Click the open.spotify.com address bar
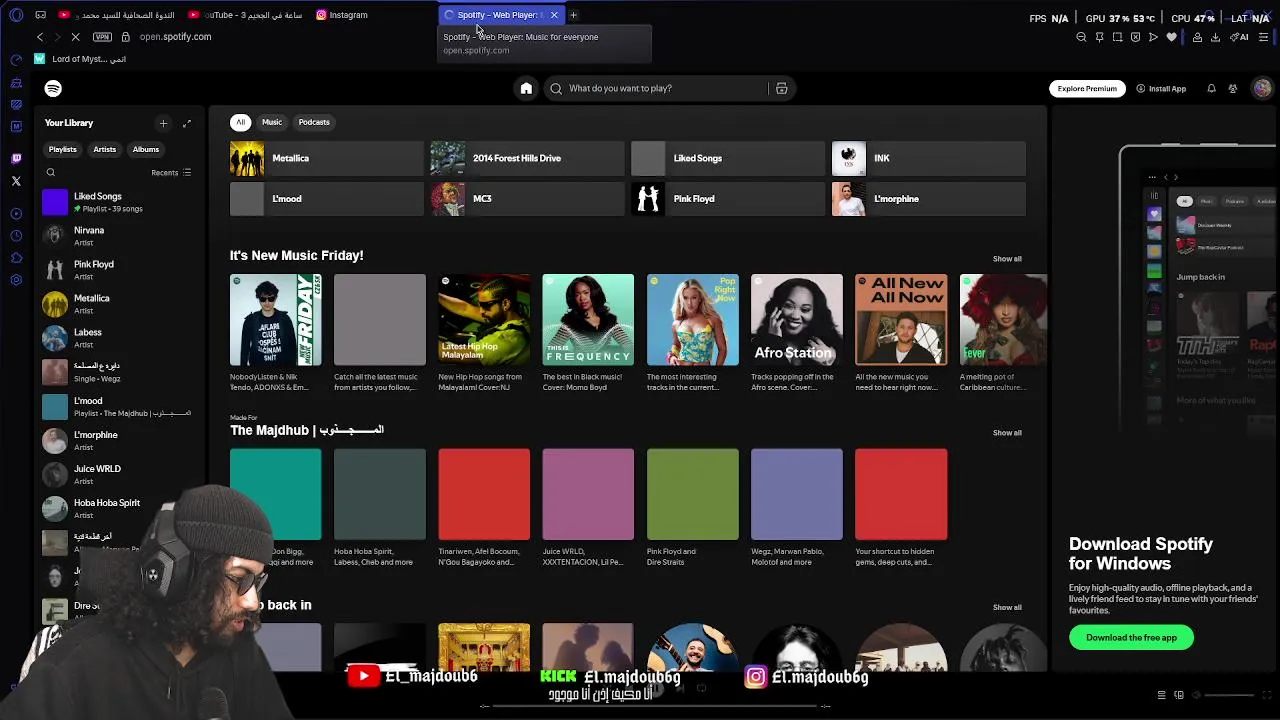Image resolution: width=1280 pixels, height=720 pixels. point(175,37)
